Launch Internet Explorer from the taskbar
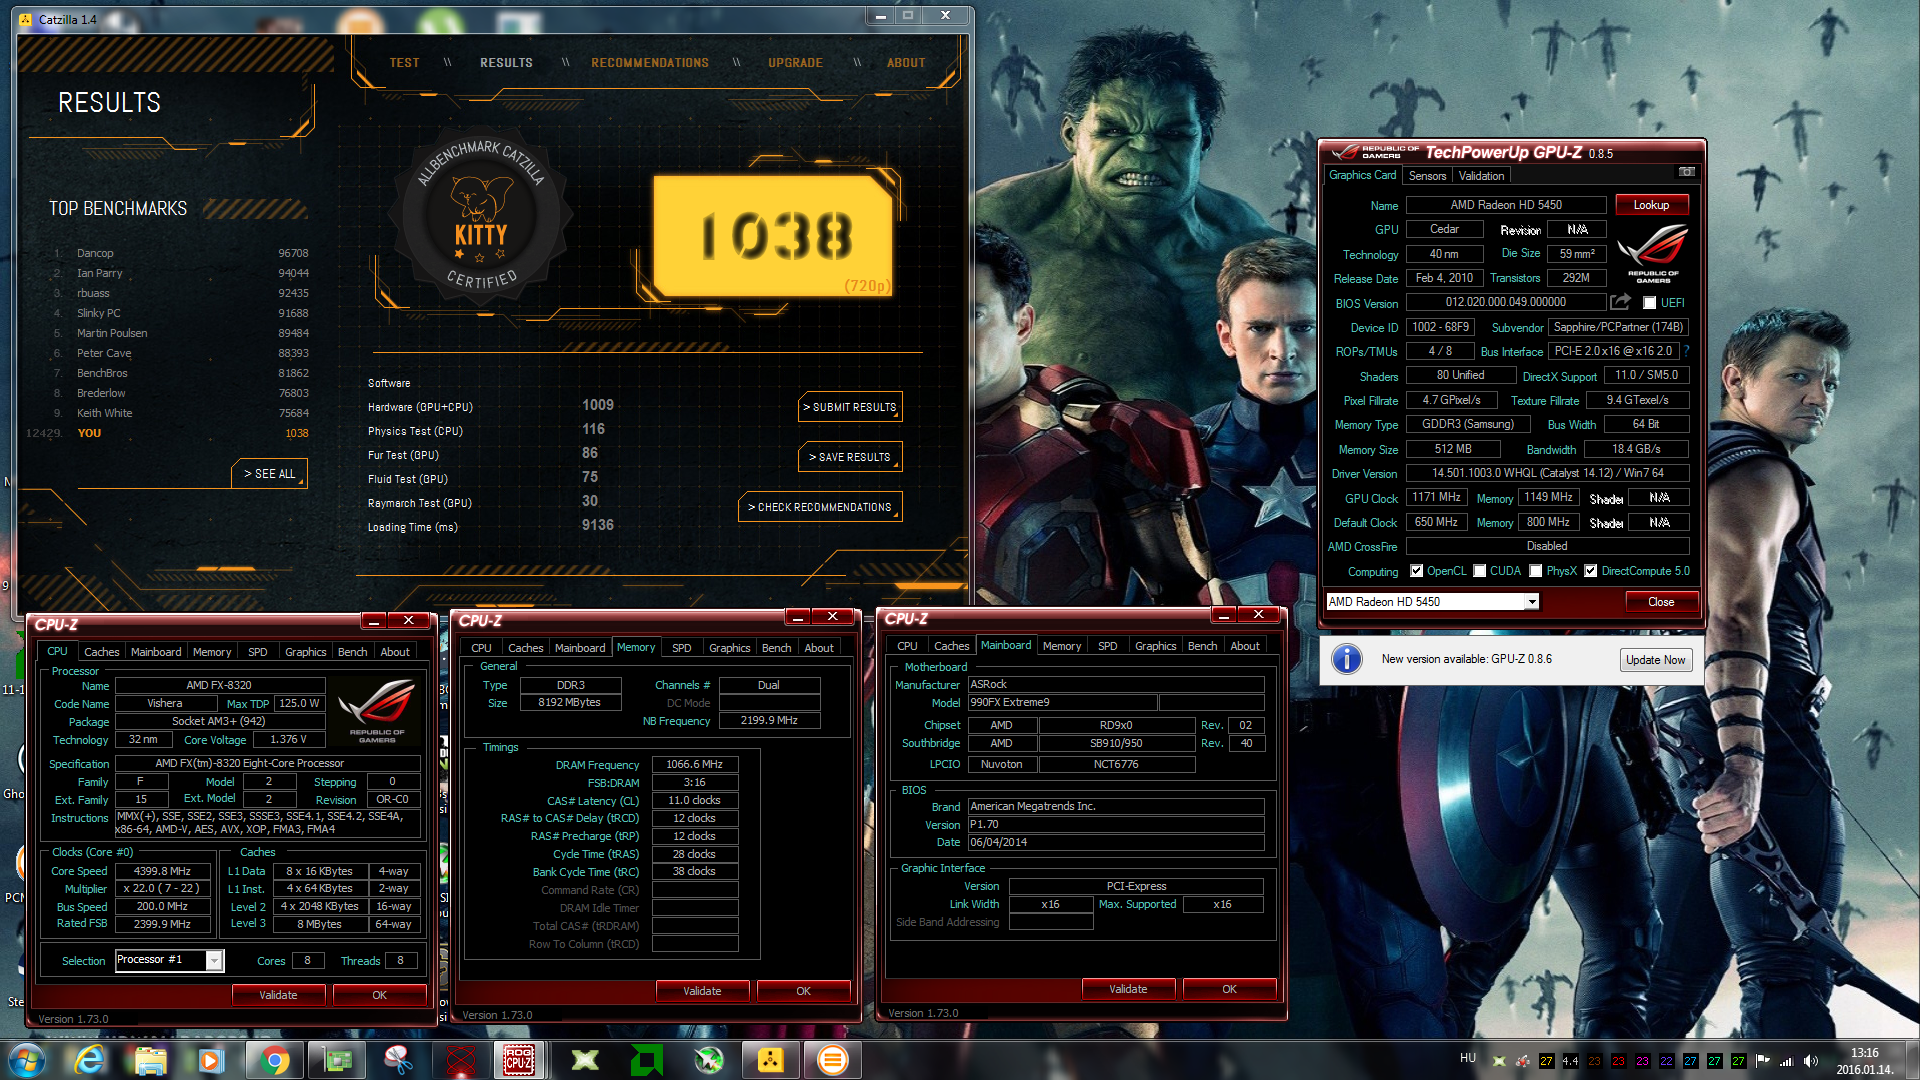The height and width of the screenshot is (1080, 1920). 88,1060
